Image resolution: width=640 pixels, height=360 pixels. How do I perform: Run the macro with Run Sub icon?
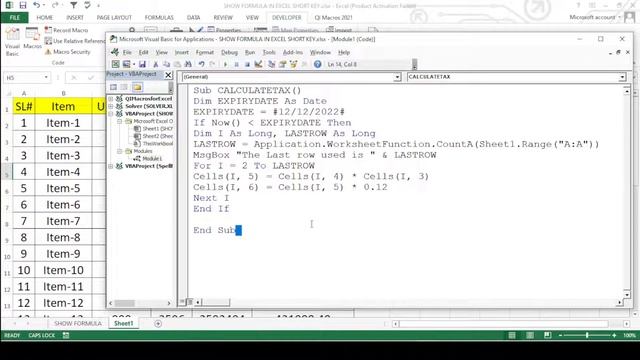[225, 64]
